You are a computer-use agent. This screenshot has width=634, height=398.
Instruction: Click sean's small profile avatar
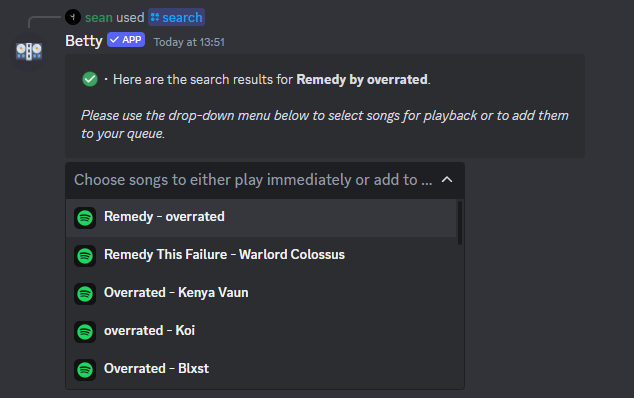point(73,17)
